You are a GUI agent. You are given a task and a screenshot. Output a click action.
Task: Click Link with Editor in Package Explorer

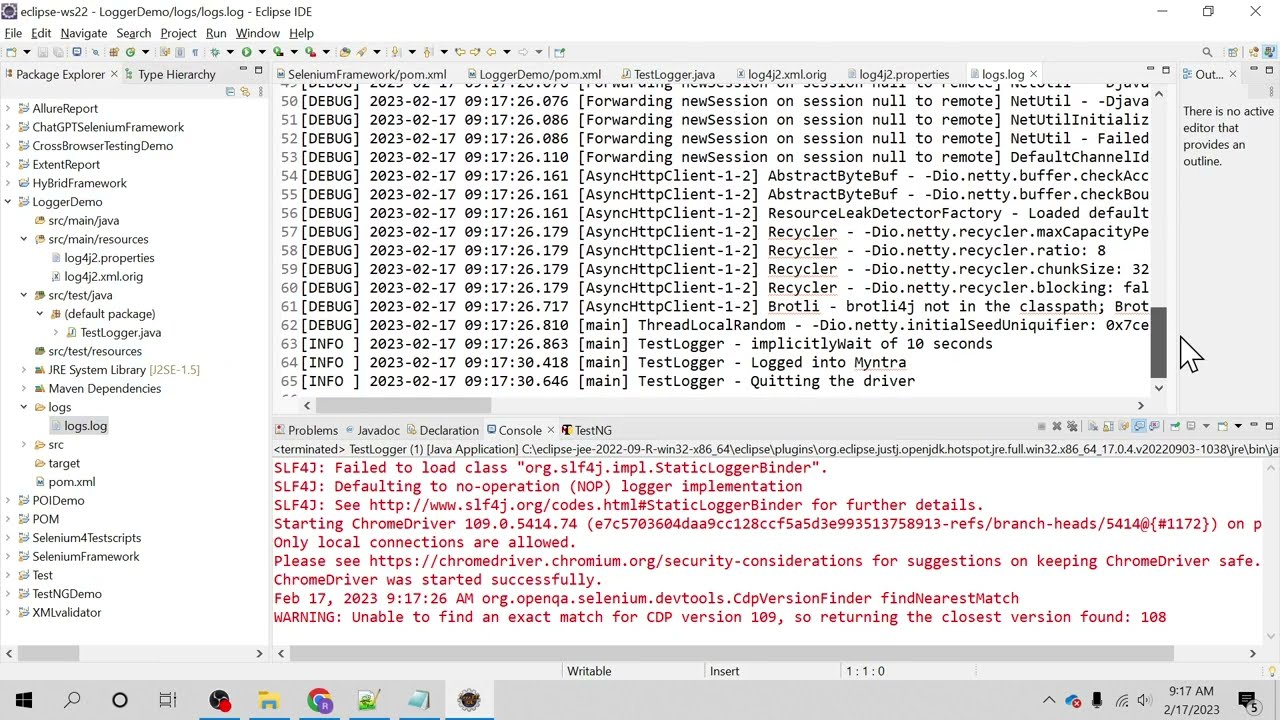click(x=243, y=91)
